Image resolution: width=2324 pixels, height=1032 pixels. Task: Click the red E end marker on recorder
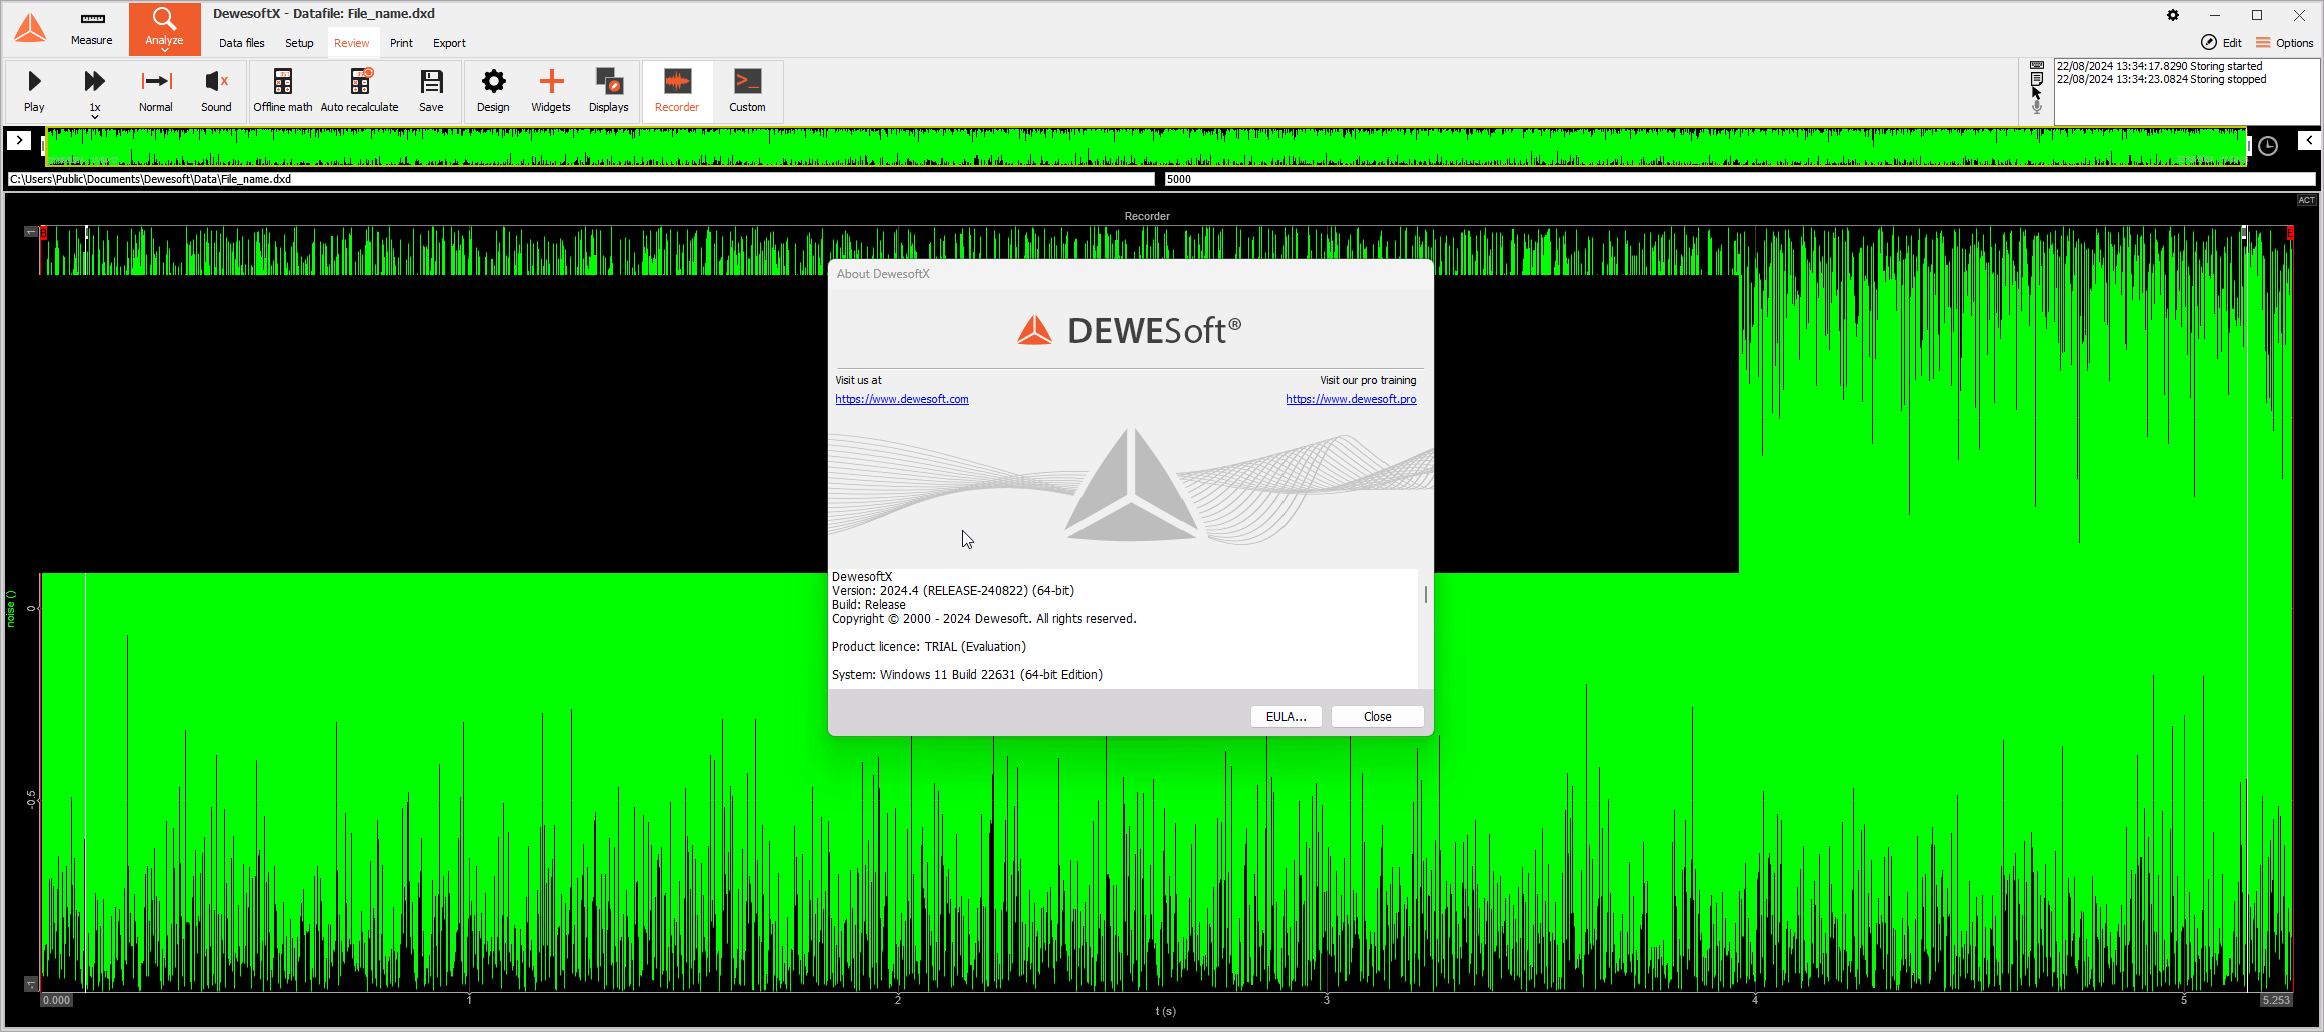tap(2290, 232)
